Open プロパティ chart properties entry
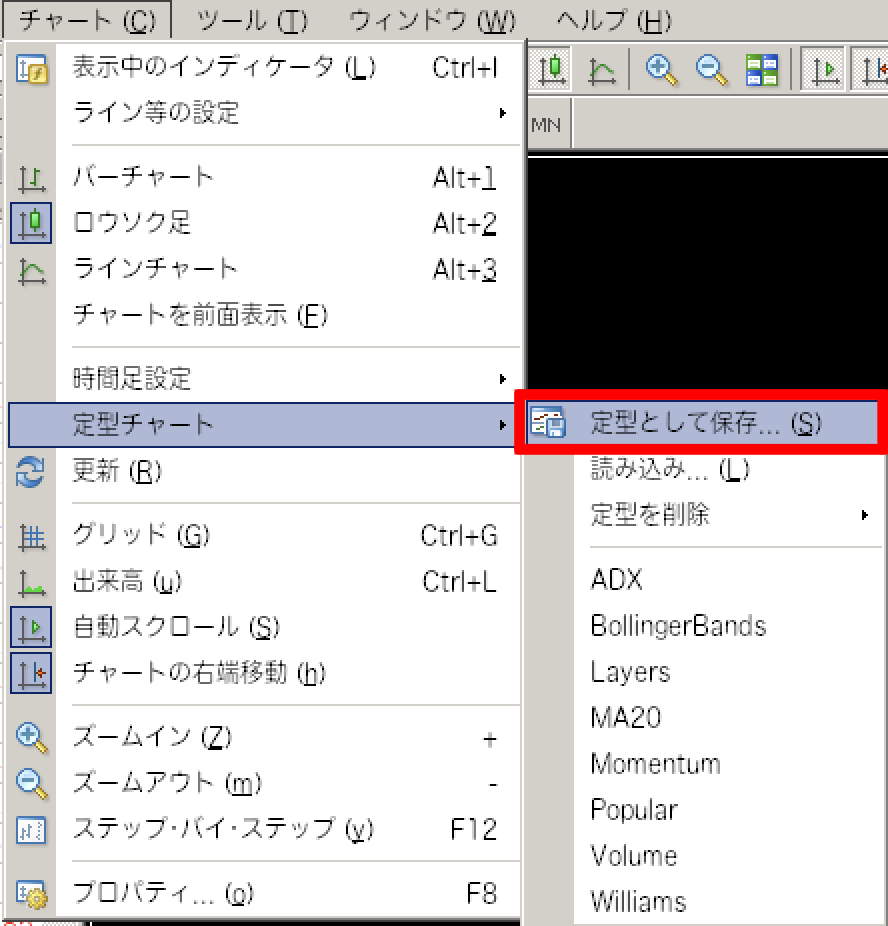 tap(157, 893)
